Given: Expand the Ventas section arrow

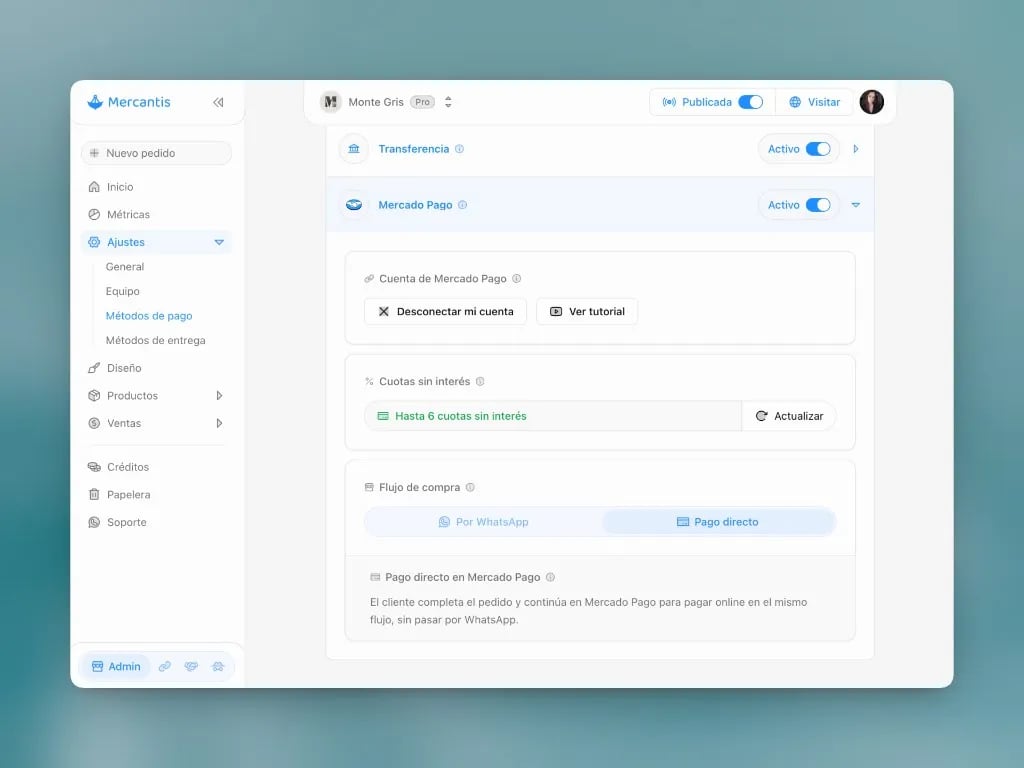Looking at the screenshot, I should (x=219, y=423).
